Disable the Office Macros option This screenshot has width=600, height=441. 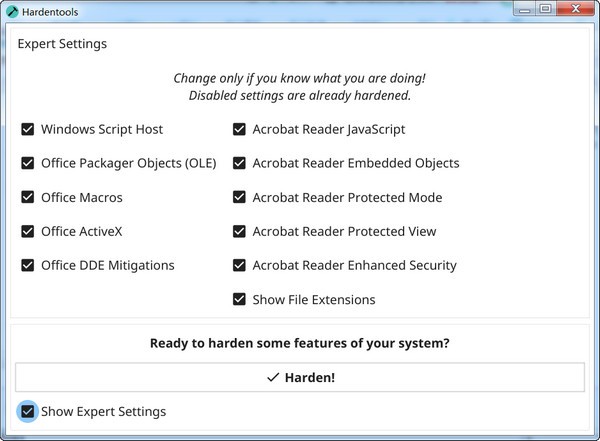(x=28, y=197)
